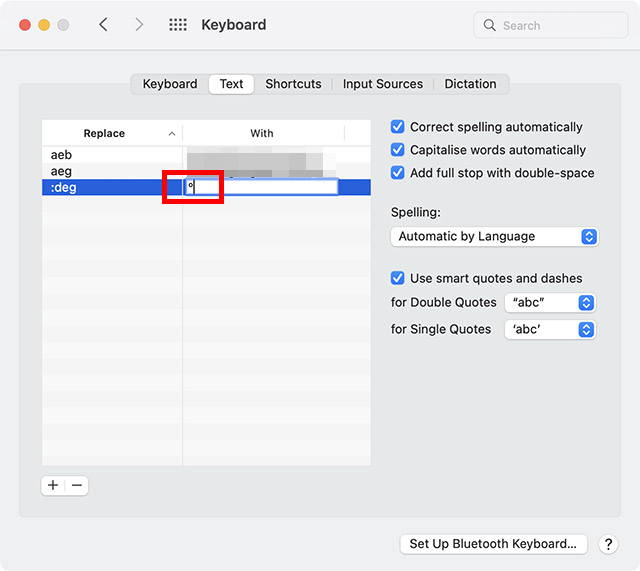Show all preferences grid icon
Screen dimensions: 640x571
[x=178, y=25]
